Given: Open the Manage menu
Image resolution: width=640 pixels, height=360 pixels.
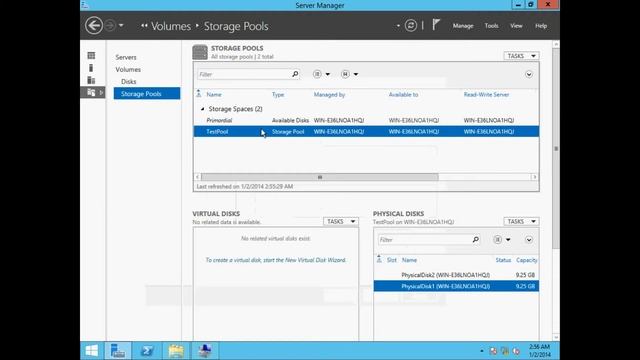Looking at the screenshot, I should (463, 26).
